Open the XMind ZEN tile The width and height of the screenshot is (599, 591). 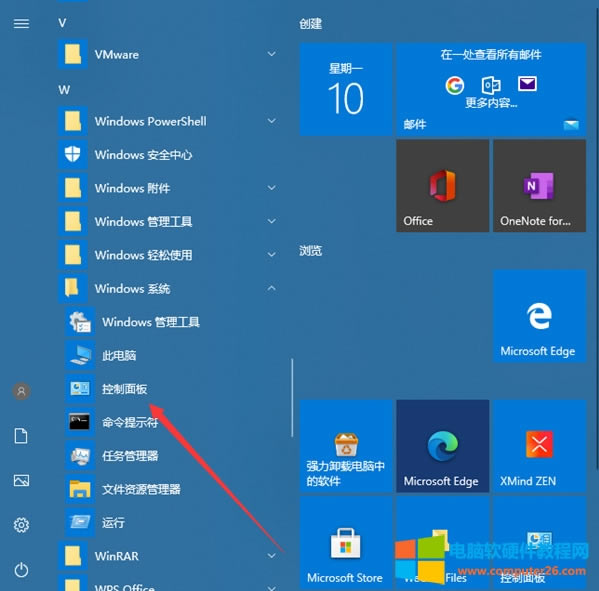tap(539, 446)
